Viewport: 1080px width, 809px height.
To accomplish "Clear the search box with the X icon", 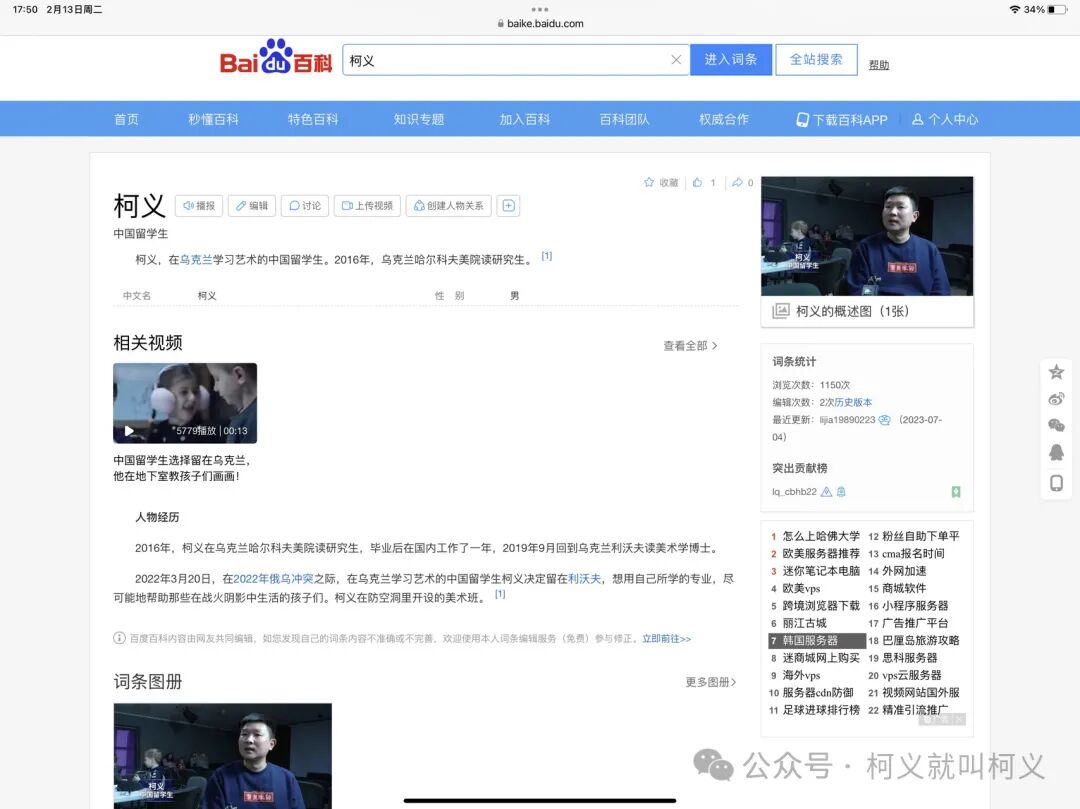I will tap(676, 60).
